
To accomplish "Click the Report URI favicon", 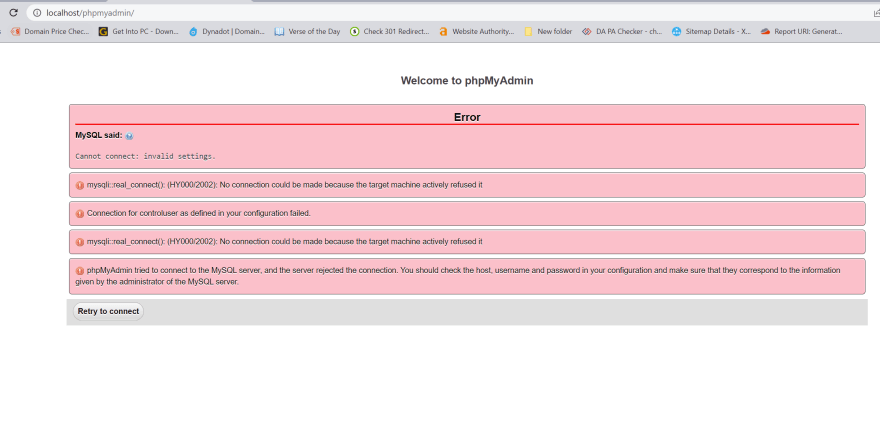I will coord(766,31).
